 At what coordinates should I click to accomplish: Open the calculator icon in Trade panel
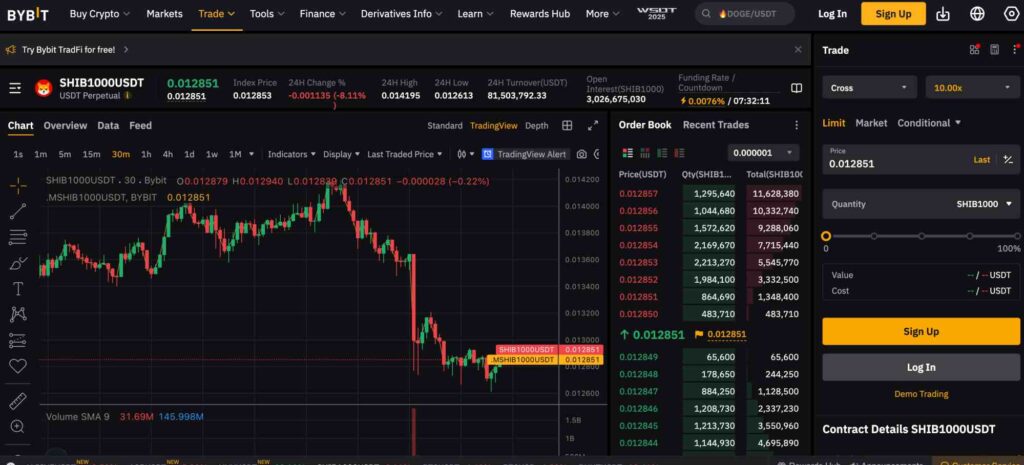pyautogui.click(x=995, y=50)
